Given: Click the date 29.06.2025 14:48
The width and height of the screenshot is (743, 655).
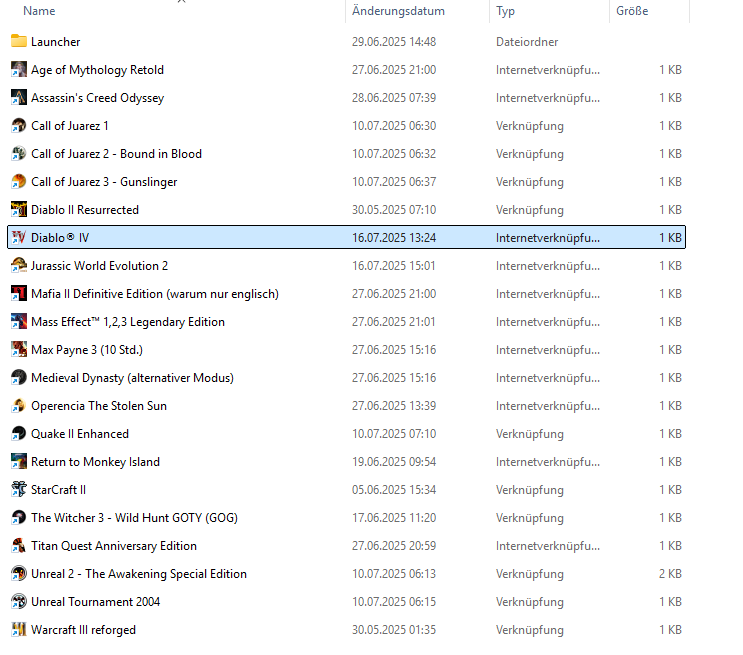Looking at the screenshot, I should tap(394, 42).
